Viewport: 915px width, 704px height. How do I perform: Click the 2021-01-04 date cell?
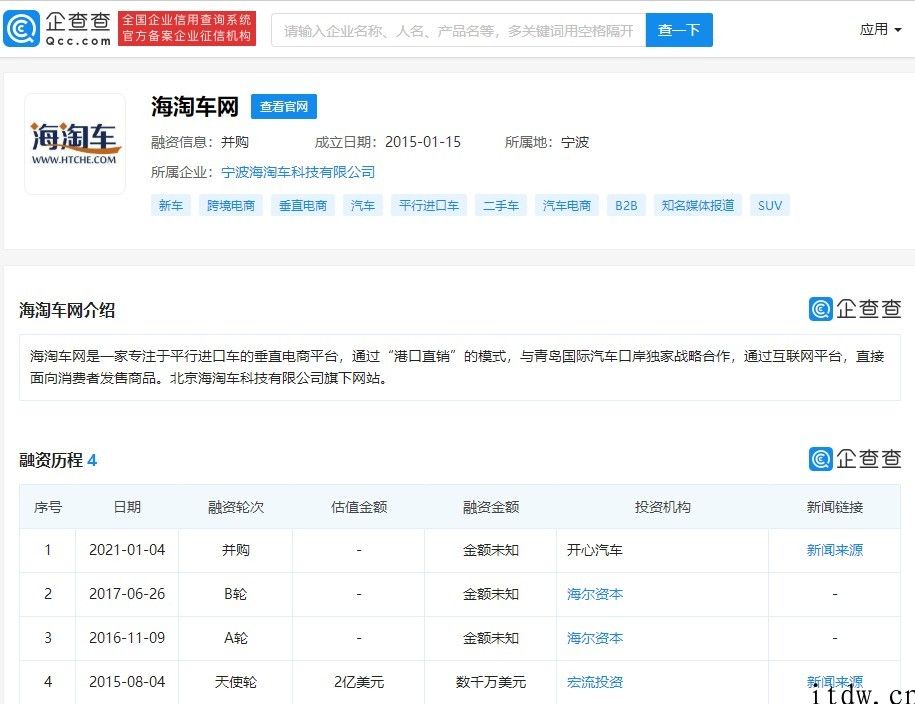(127, 550)
